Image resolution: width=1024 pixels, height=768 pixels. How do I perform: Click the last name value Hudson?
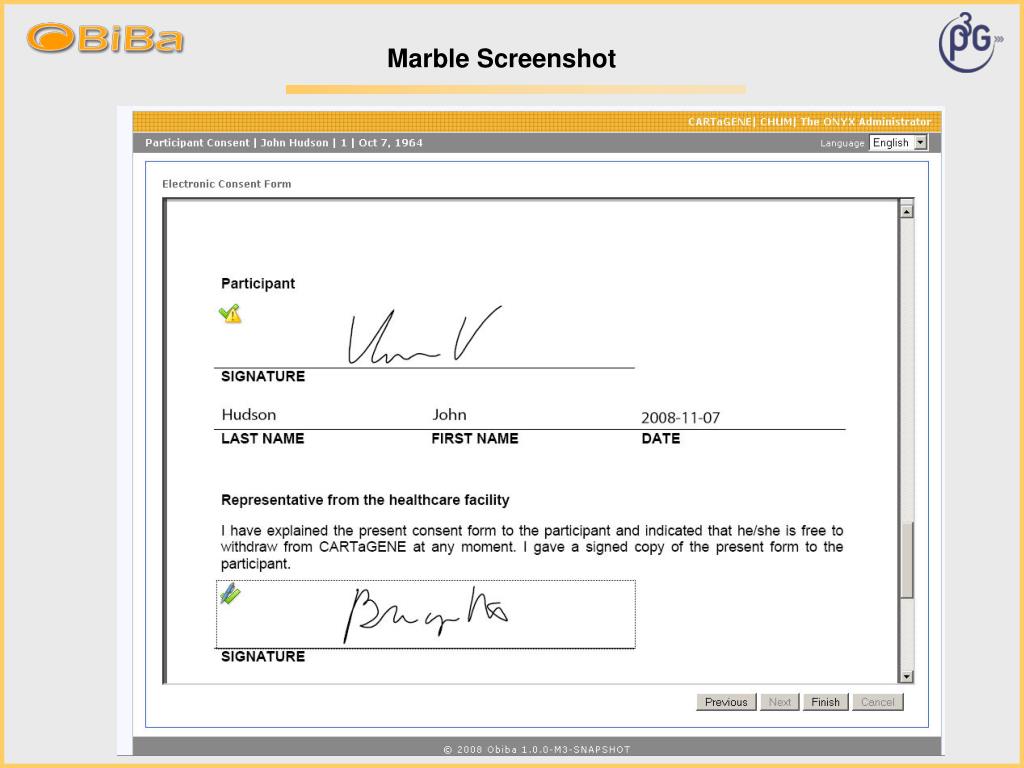click(249, 415)
